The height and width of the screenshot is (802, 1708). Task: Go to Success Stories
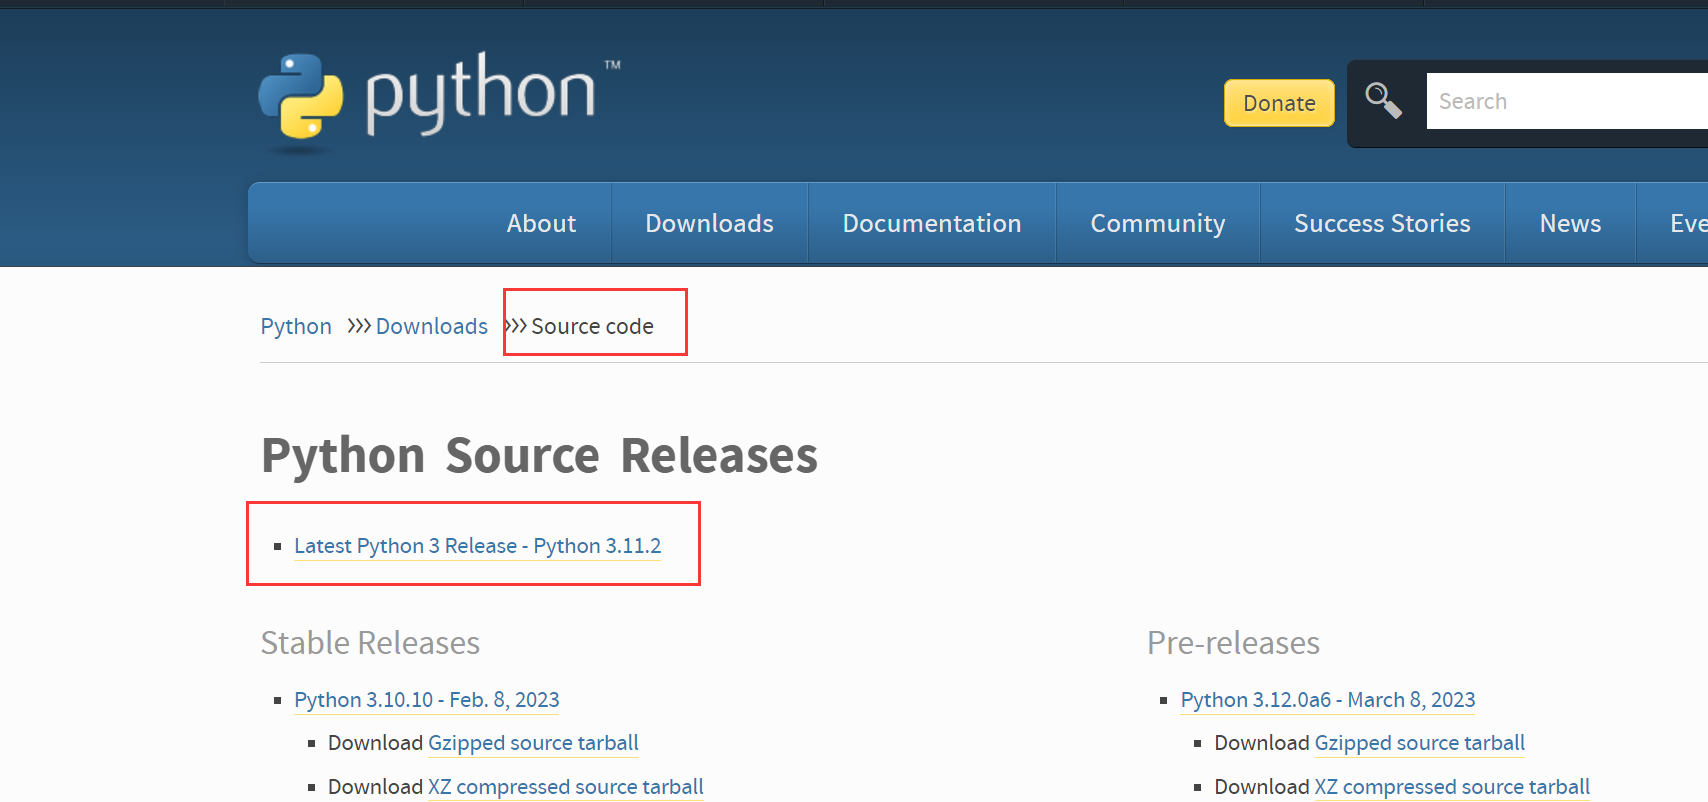pyautogui.click(x=1382, y=223)
